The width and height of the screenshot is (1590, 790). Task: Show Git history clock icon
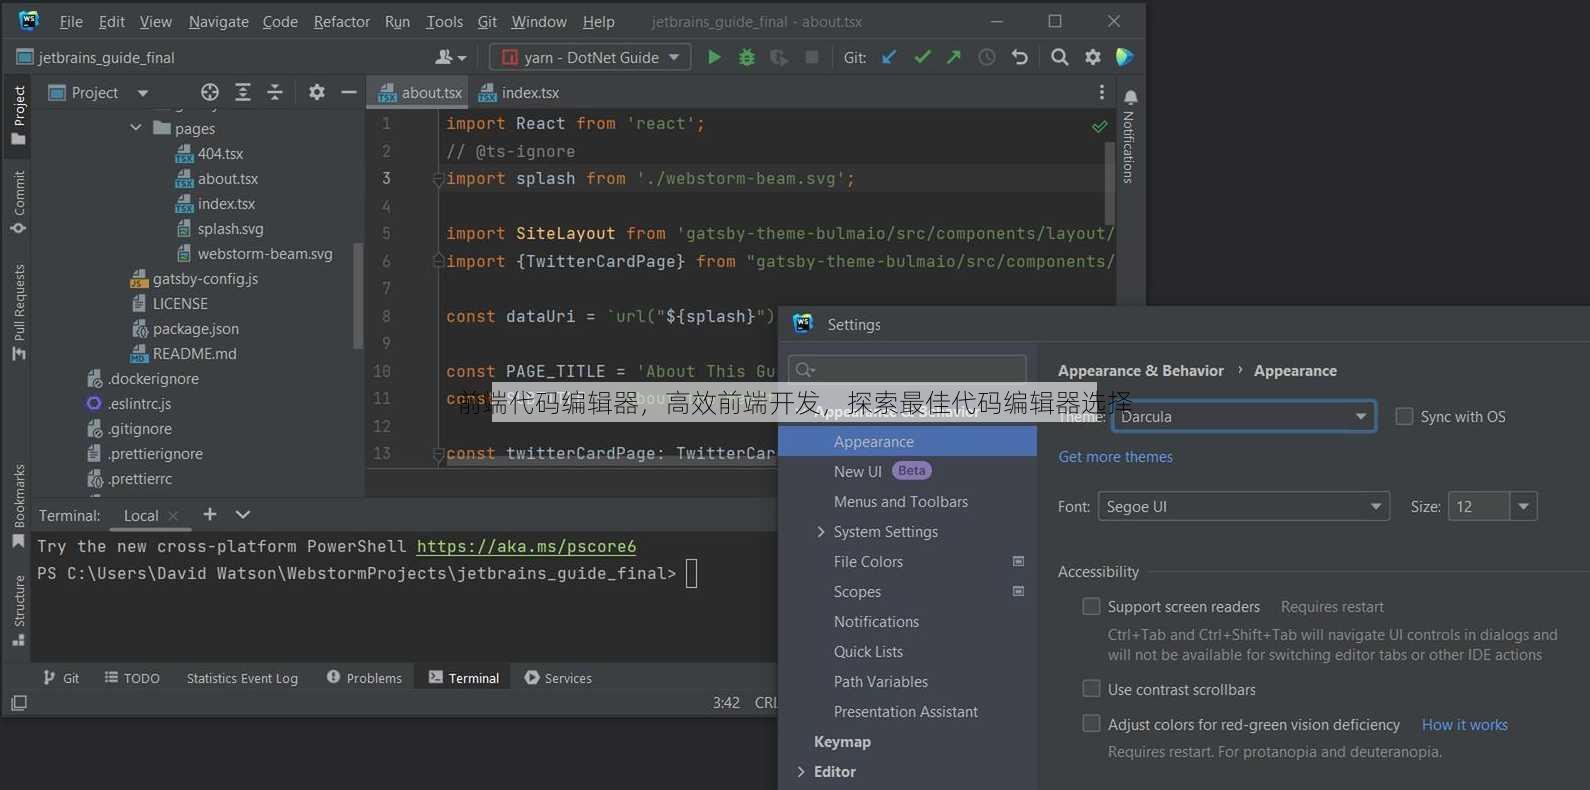987,58
